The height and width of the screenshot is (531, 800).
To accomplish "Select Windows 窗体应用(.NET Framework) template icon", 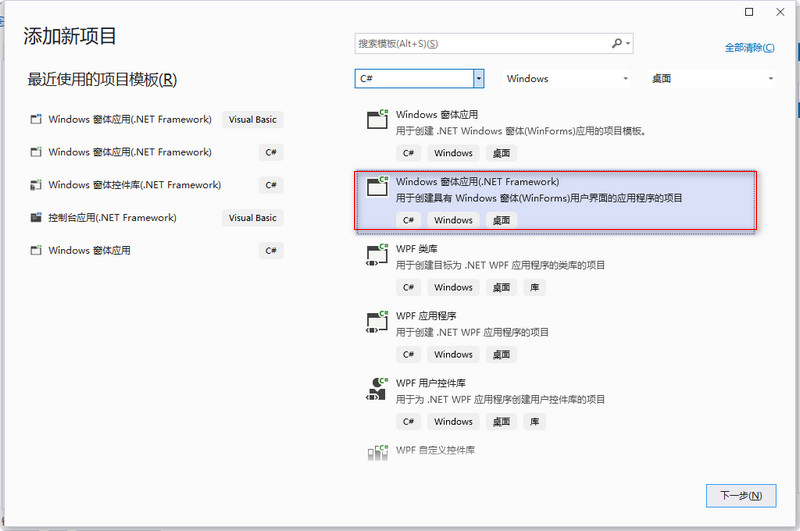I will point(378,186).
